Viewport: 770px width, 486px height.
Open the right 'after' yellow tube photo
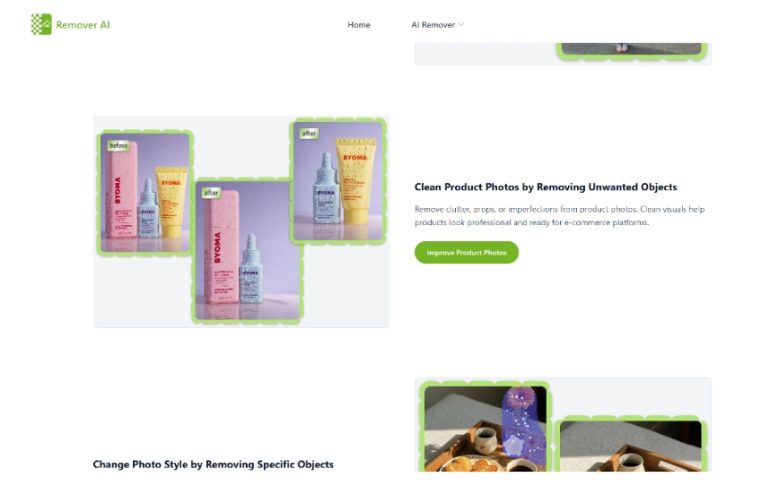coord(338,181)
